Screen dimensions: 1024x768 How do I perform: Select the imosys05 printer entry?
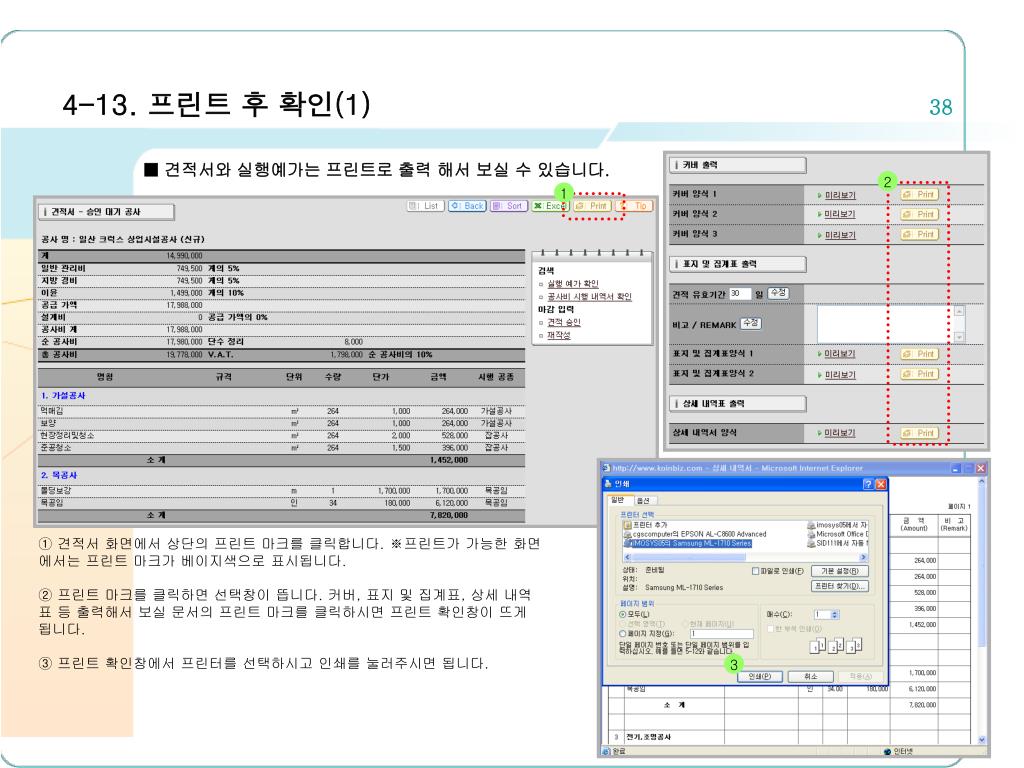(x=838, y=525)
